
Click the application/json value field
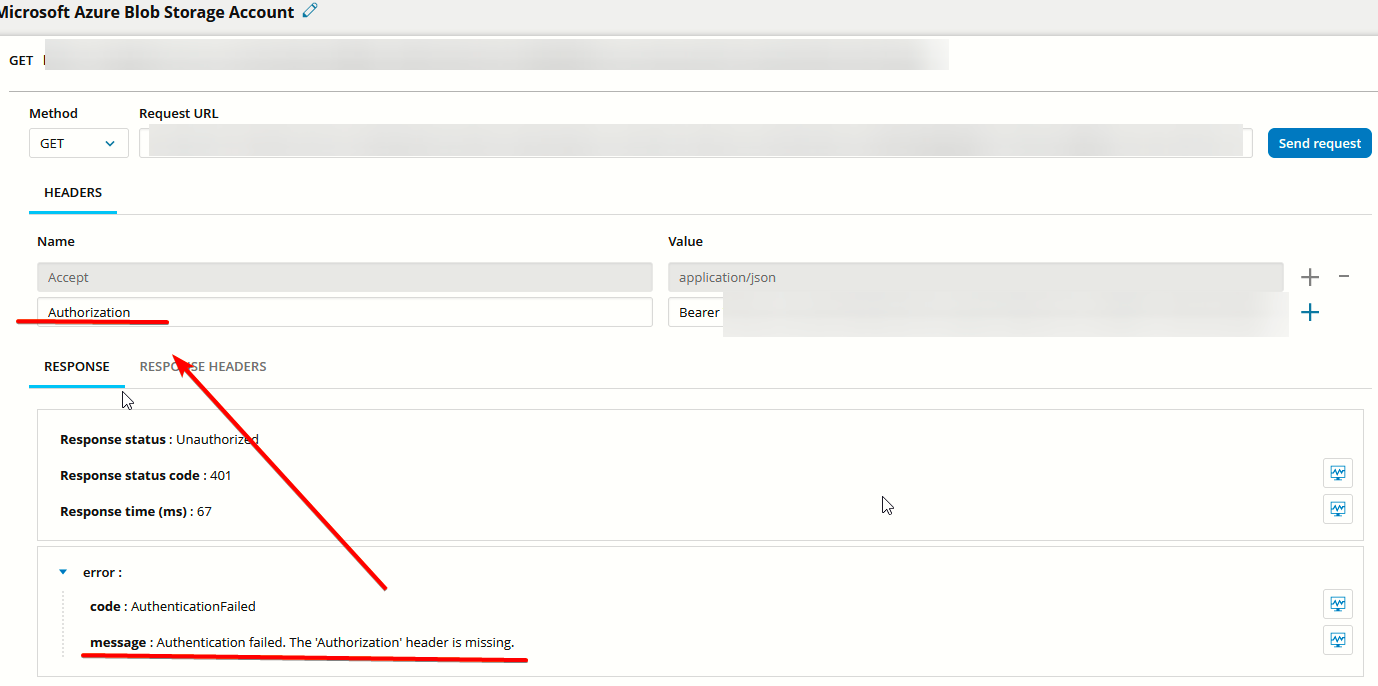click(975, 277)
